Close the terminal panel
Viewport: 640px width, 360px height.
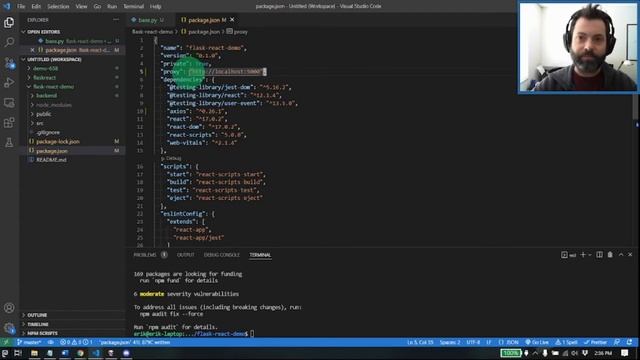[x=630, y=255]
